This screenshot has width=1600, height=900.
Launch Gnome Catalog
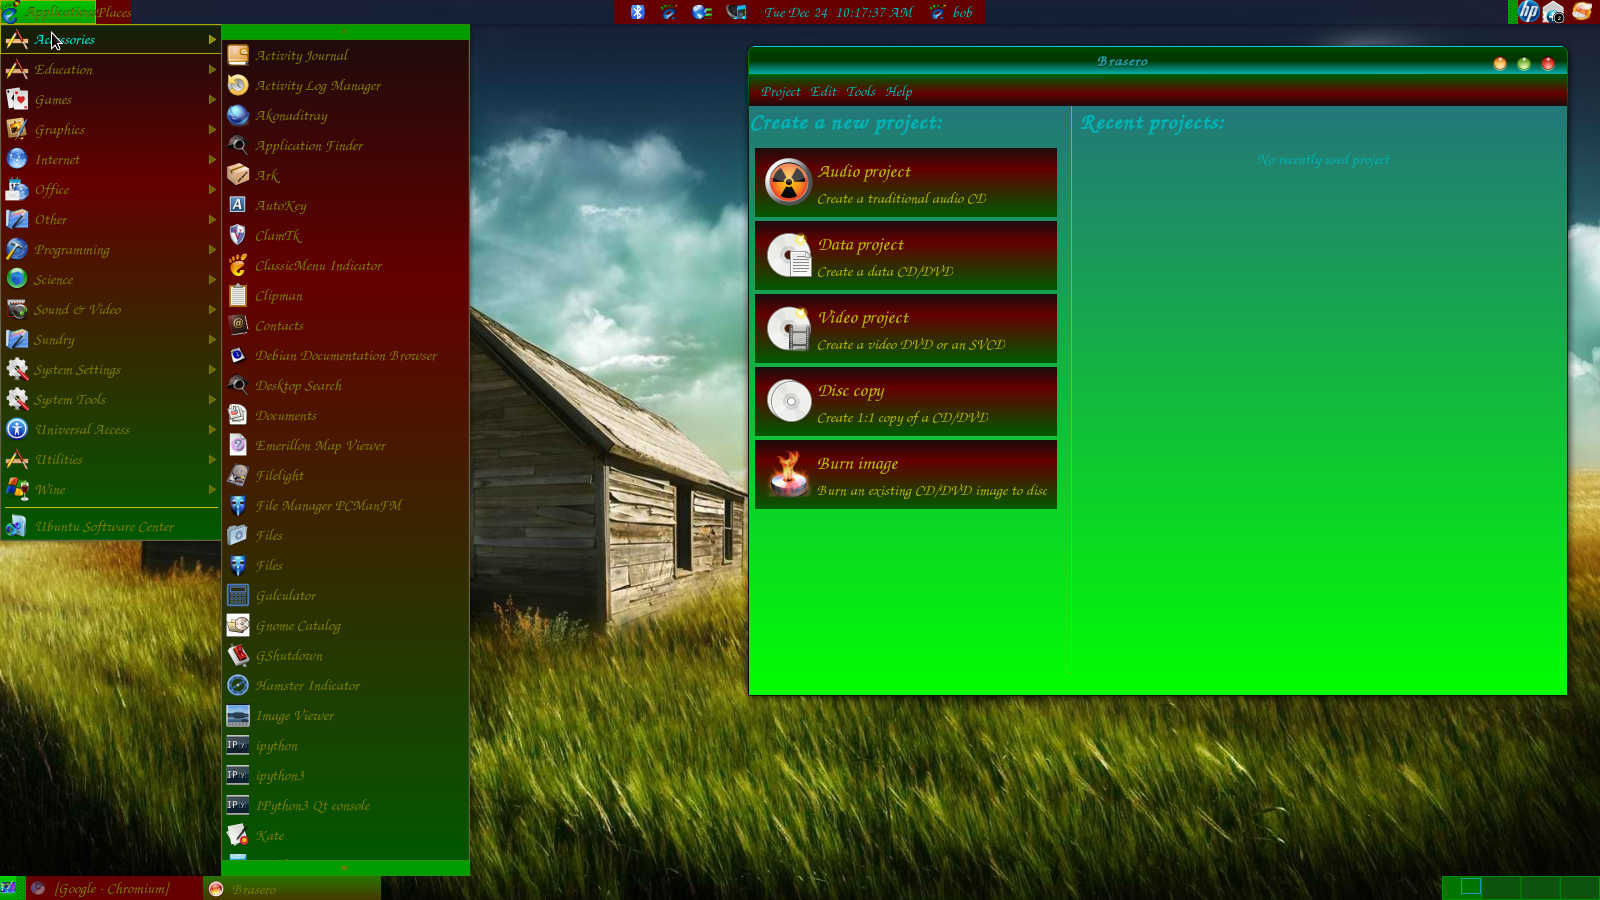[x=345, y=625]
